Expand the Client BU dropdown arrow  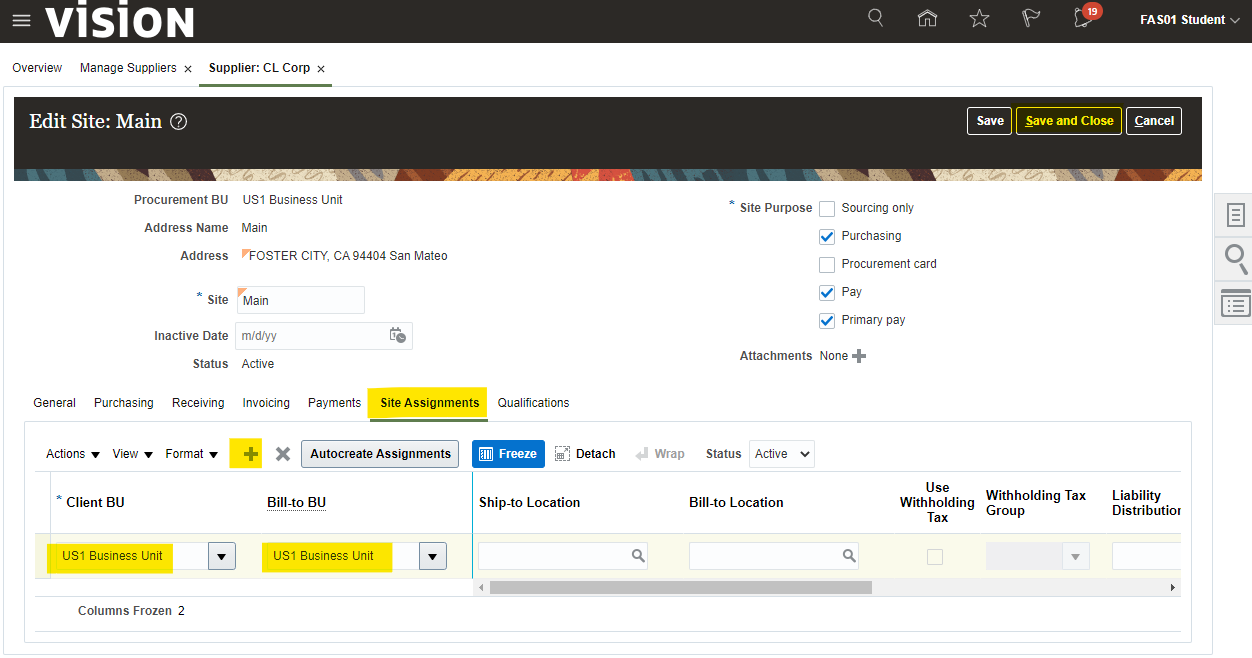(221, 556)
